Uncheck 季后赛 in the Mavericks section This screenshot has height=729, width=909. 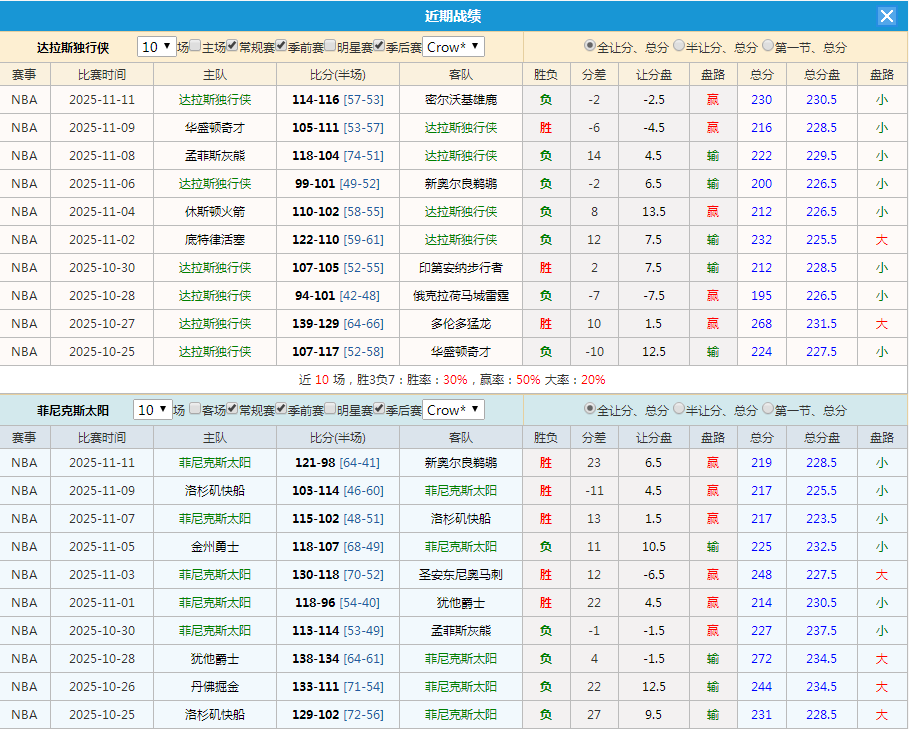click(378, 45)
